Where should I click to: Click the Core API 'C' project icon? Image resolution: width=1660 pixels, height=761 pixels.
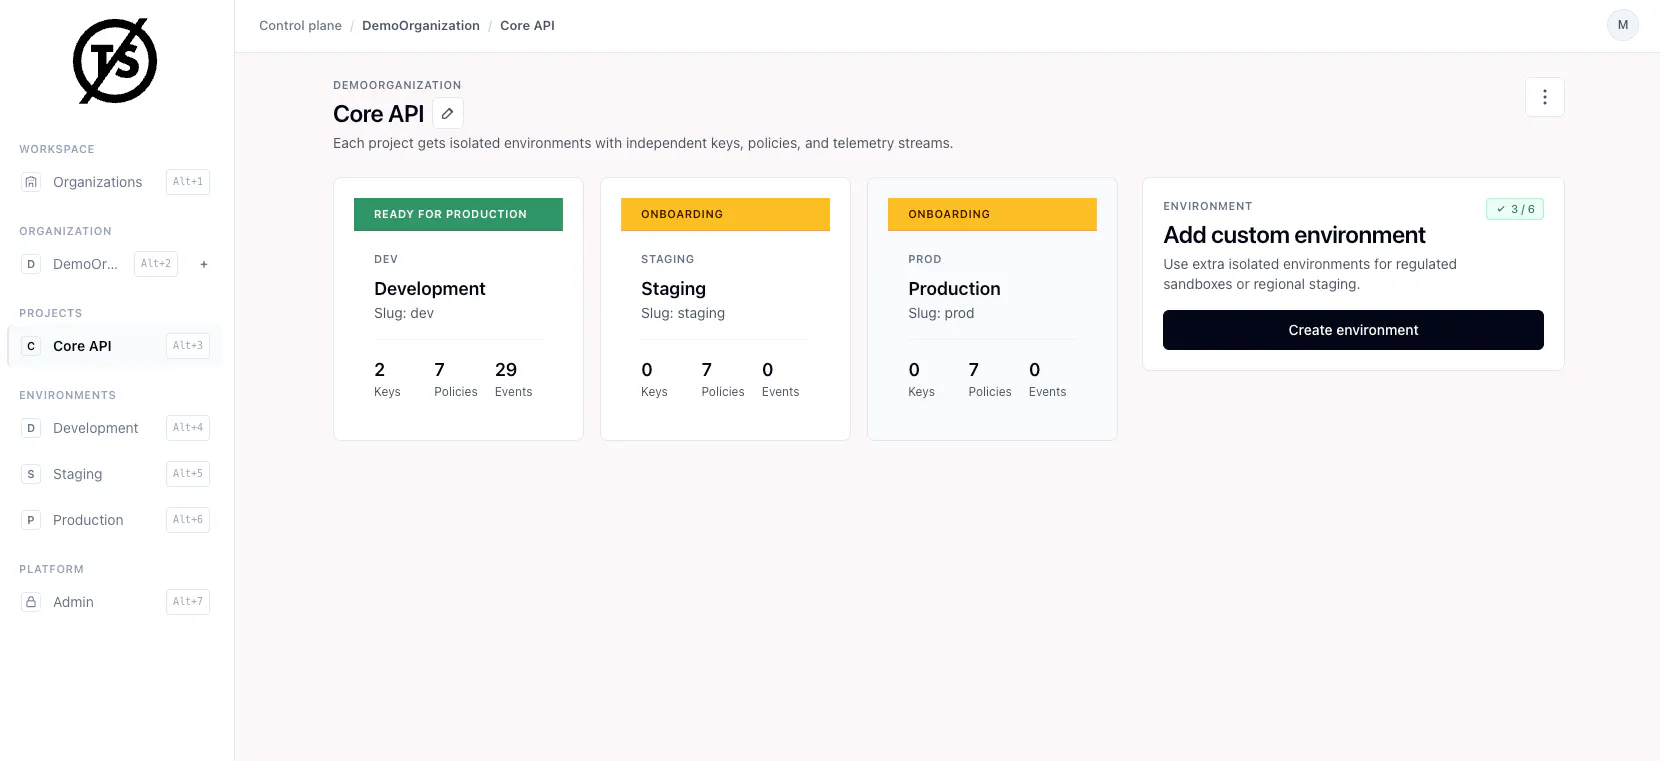(31, 346)
